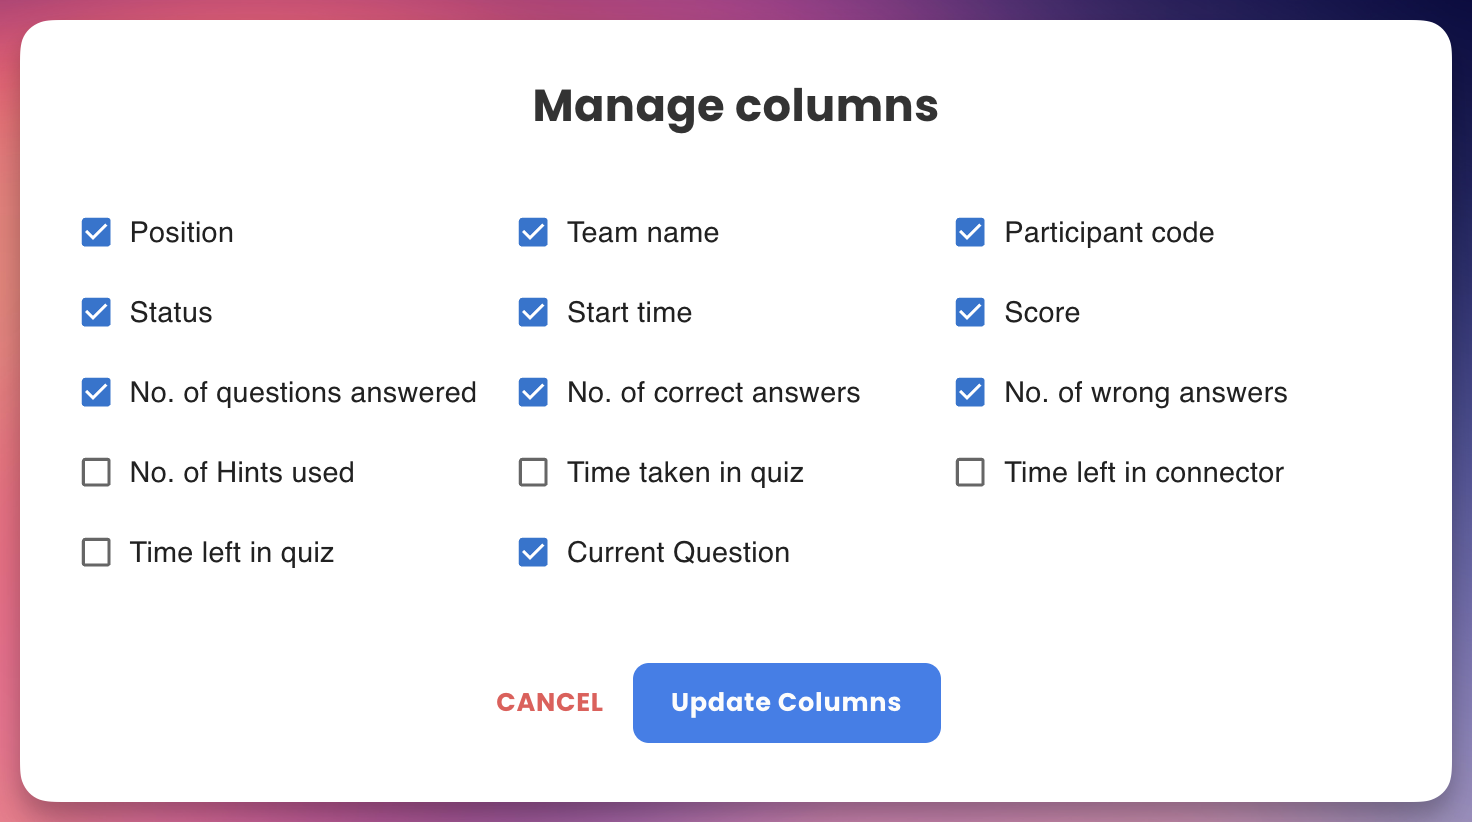This screenshot has width=1472, height=822.
Task: Uncheck the Score column checkbox
Action: [970, 312]
